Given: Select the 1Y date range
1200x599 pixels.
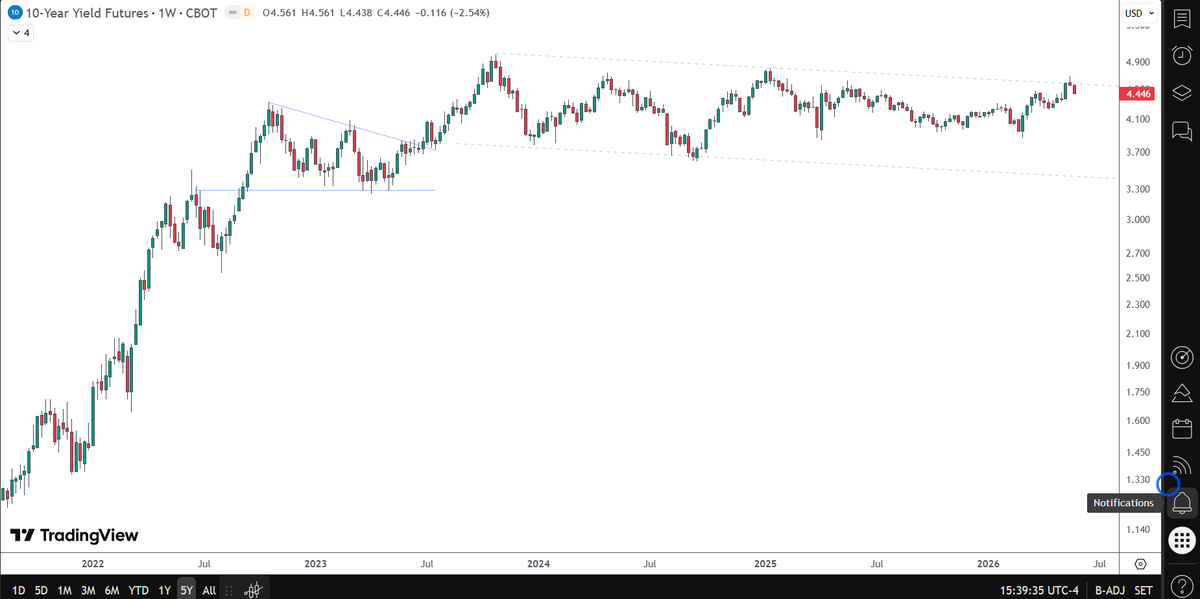Looking at the screenshot, I should tap(164, 590).
